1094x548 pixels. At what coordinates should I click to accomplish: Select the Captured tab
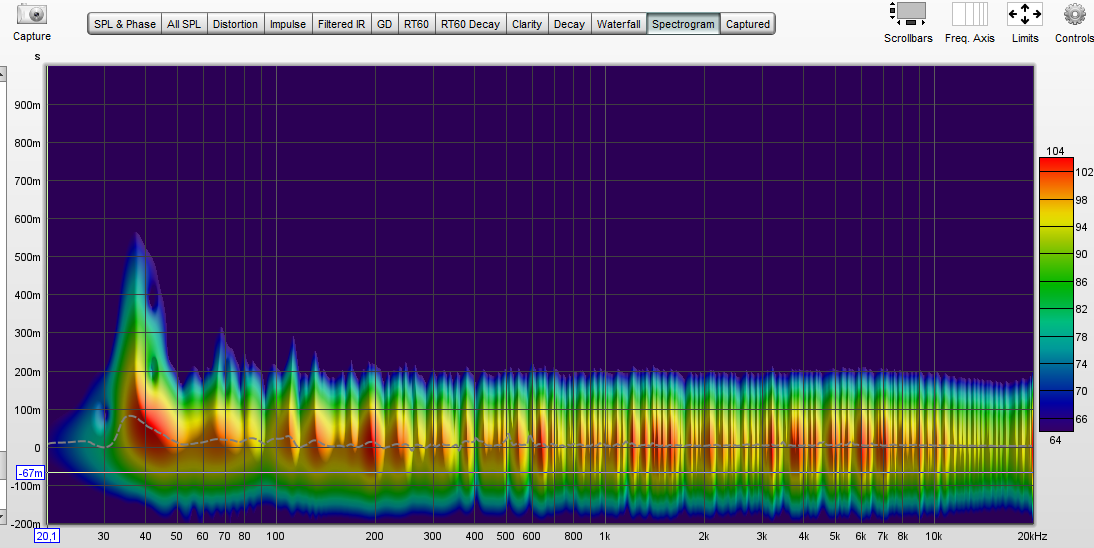click(x=747, y=24)
